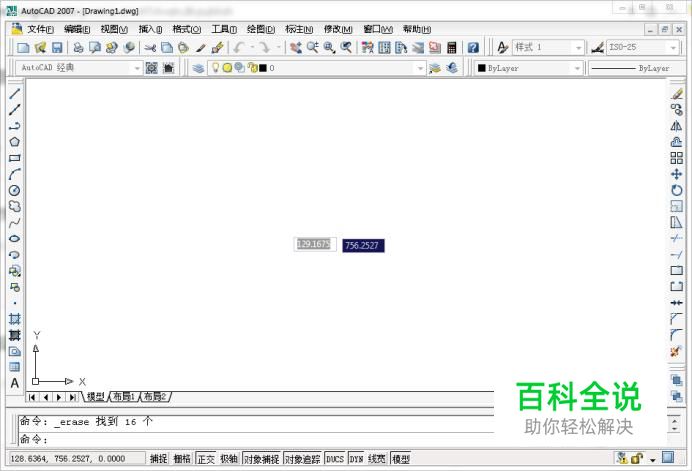Switch to the 布局1 tab
Viewport: 692px width, 471px height.
point(124,396)
